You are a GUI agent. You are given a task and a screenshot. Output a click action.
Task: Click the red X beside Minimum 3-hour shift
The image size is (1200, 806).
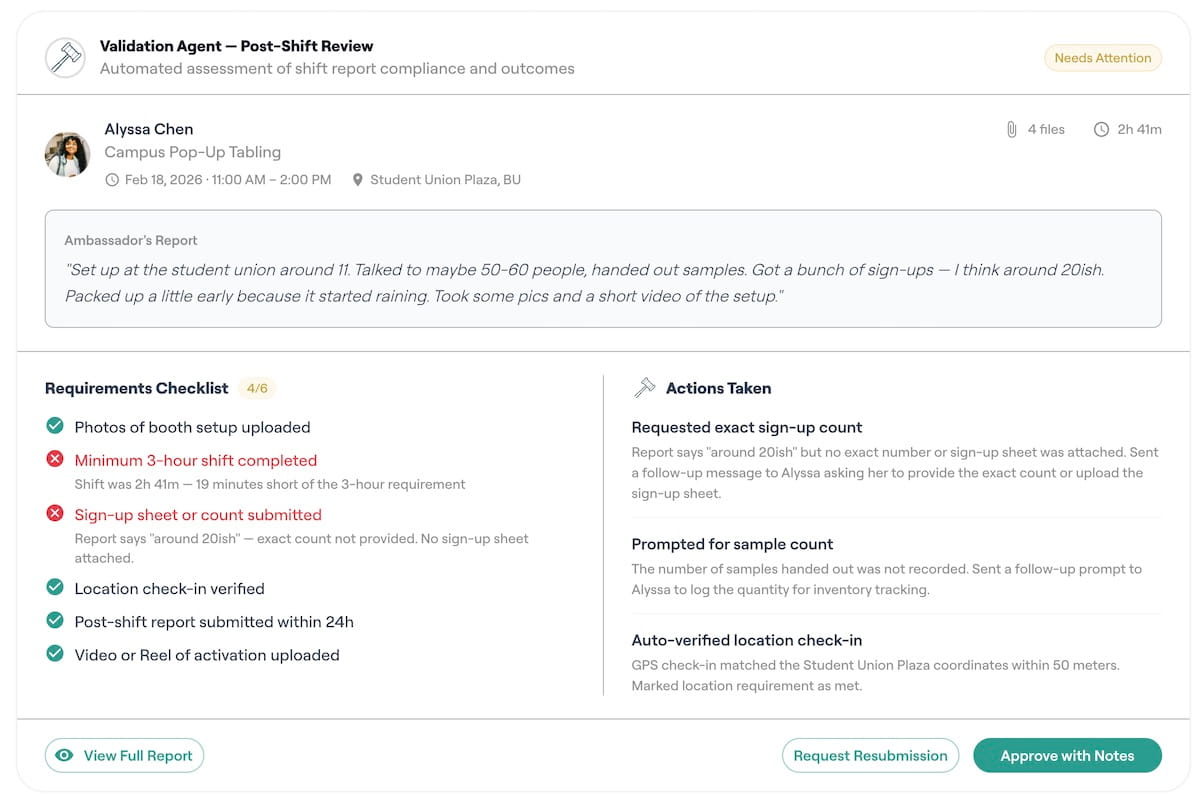point(55,459)
